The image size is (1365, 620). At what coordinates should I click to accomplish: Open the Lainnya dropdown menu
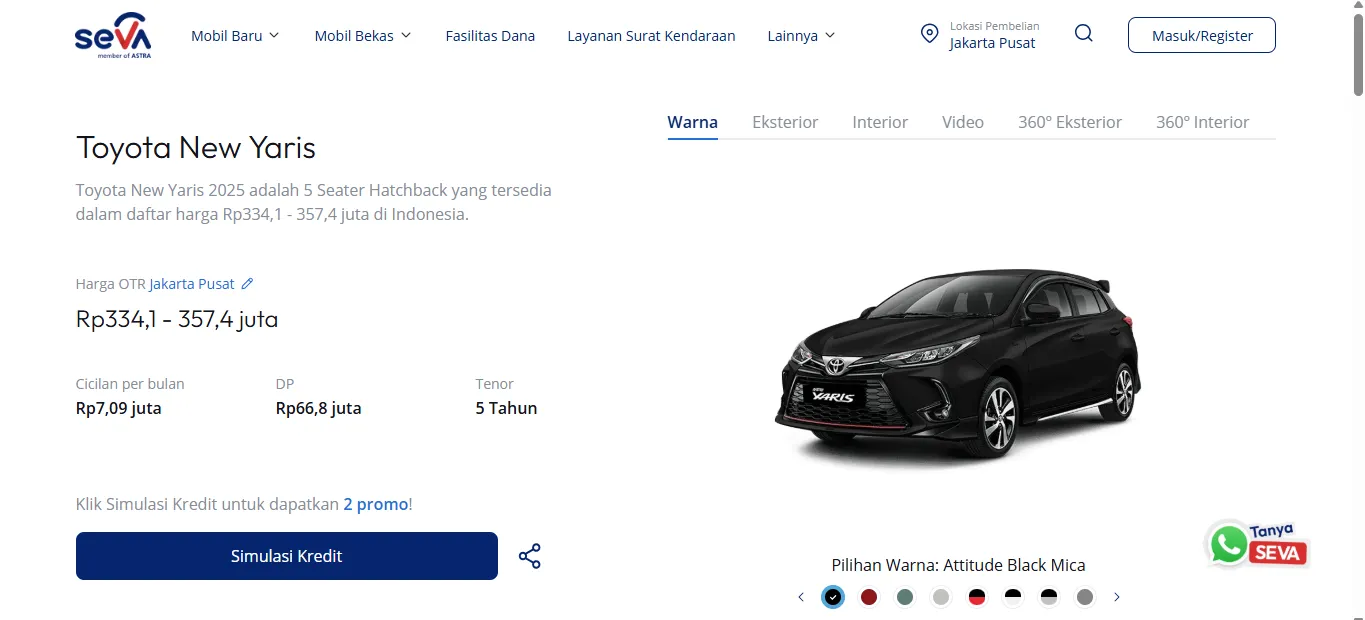click(800, 35)
